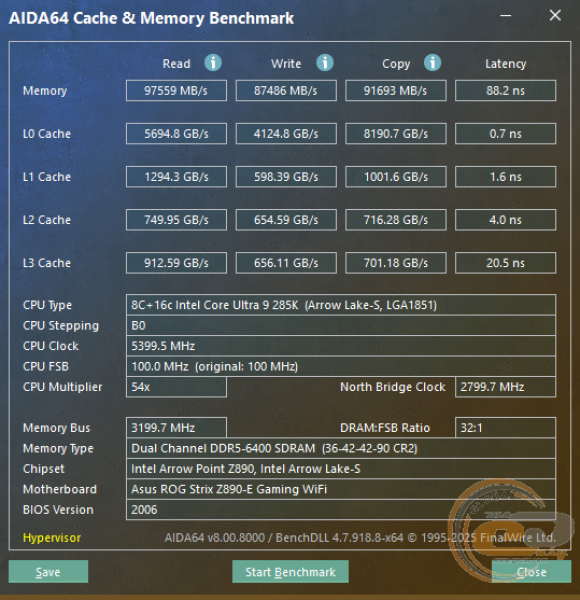Click the Write column header label

click(x=286, y=64)
